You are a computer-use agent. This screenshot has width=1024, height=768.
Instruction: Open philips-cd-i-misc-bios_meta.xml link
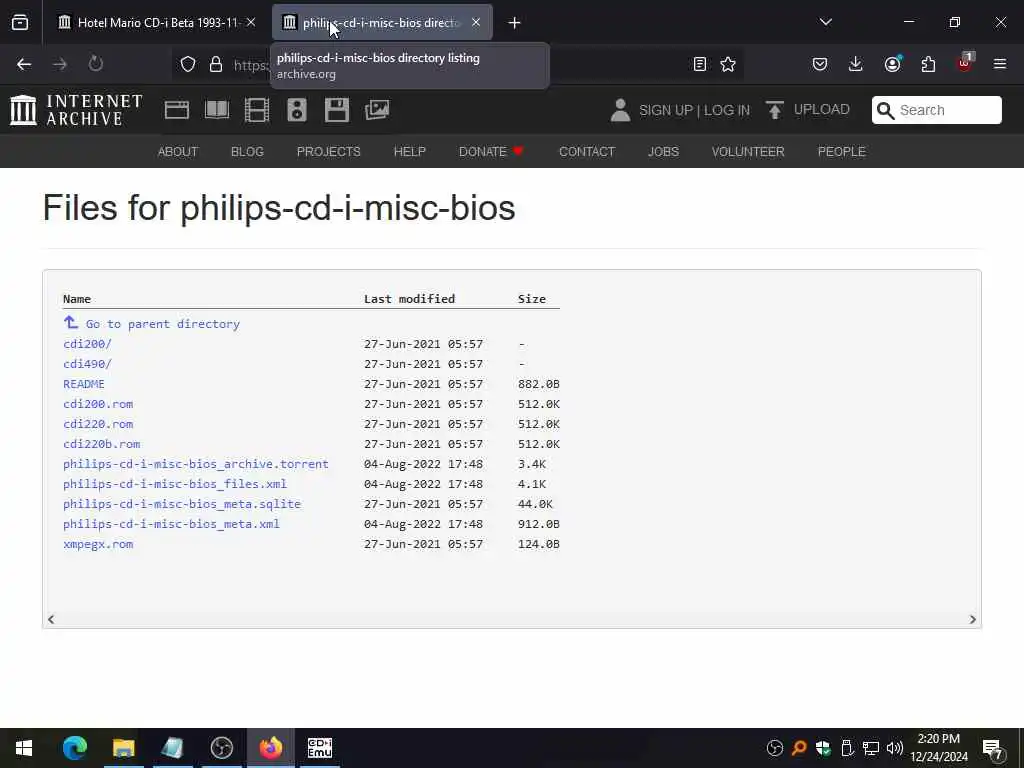click(171, 524)
